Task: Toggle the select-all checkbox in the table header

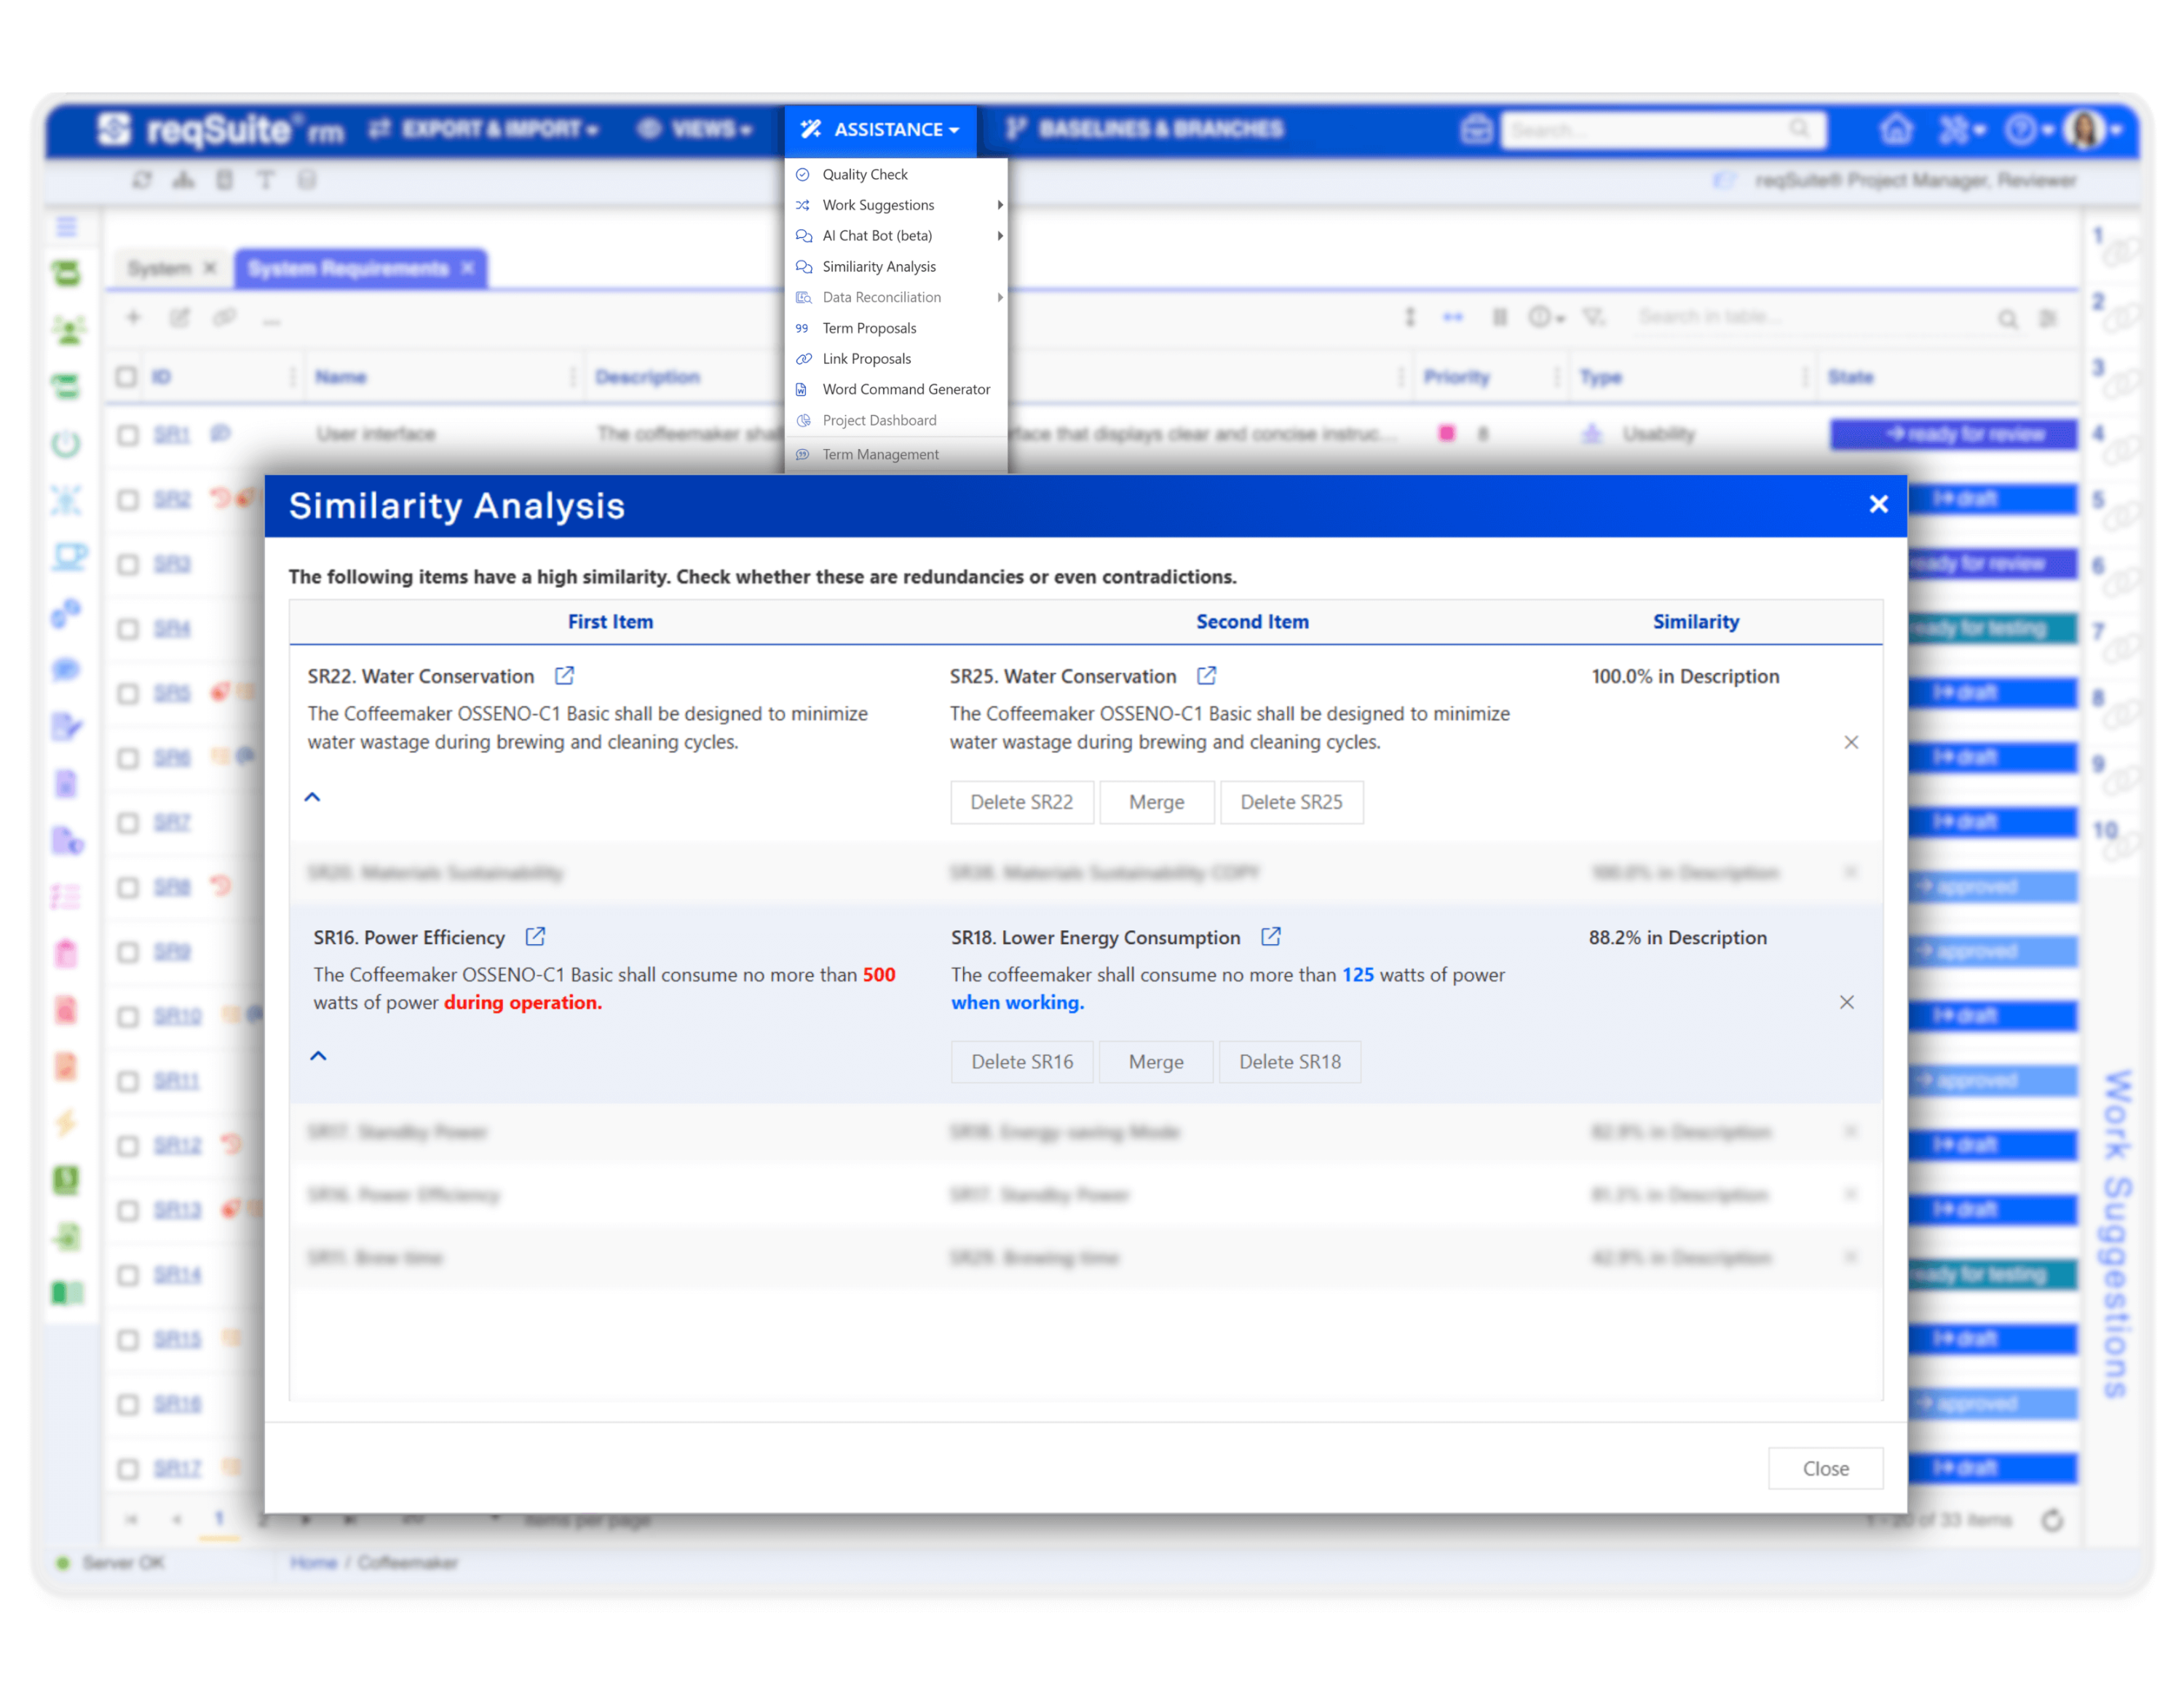Action: coord(127,377)
